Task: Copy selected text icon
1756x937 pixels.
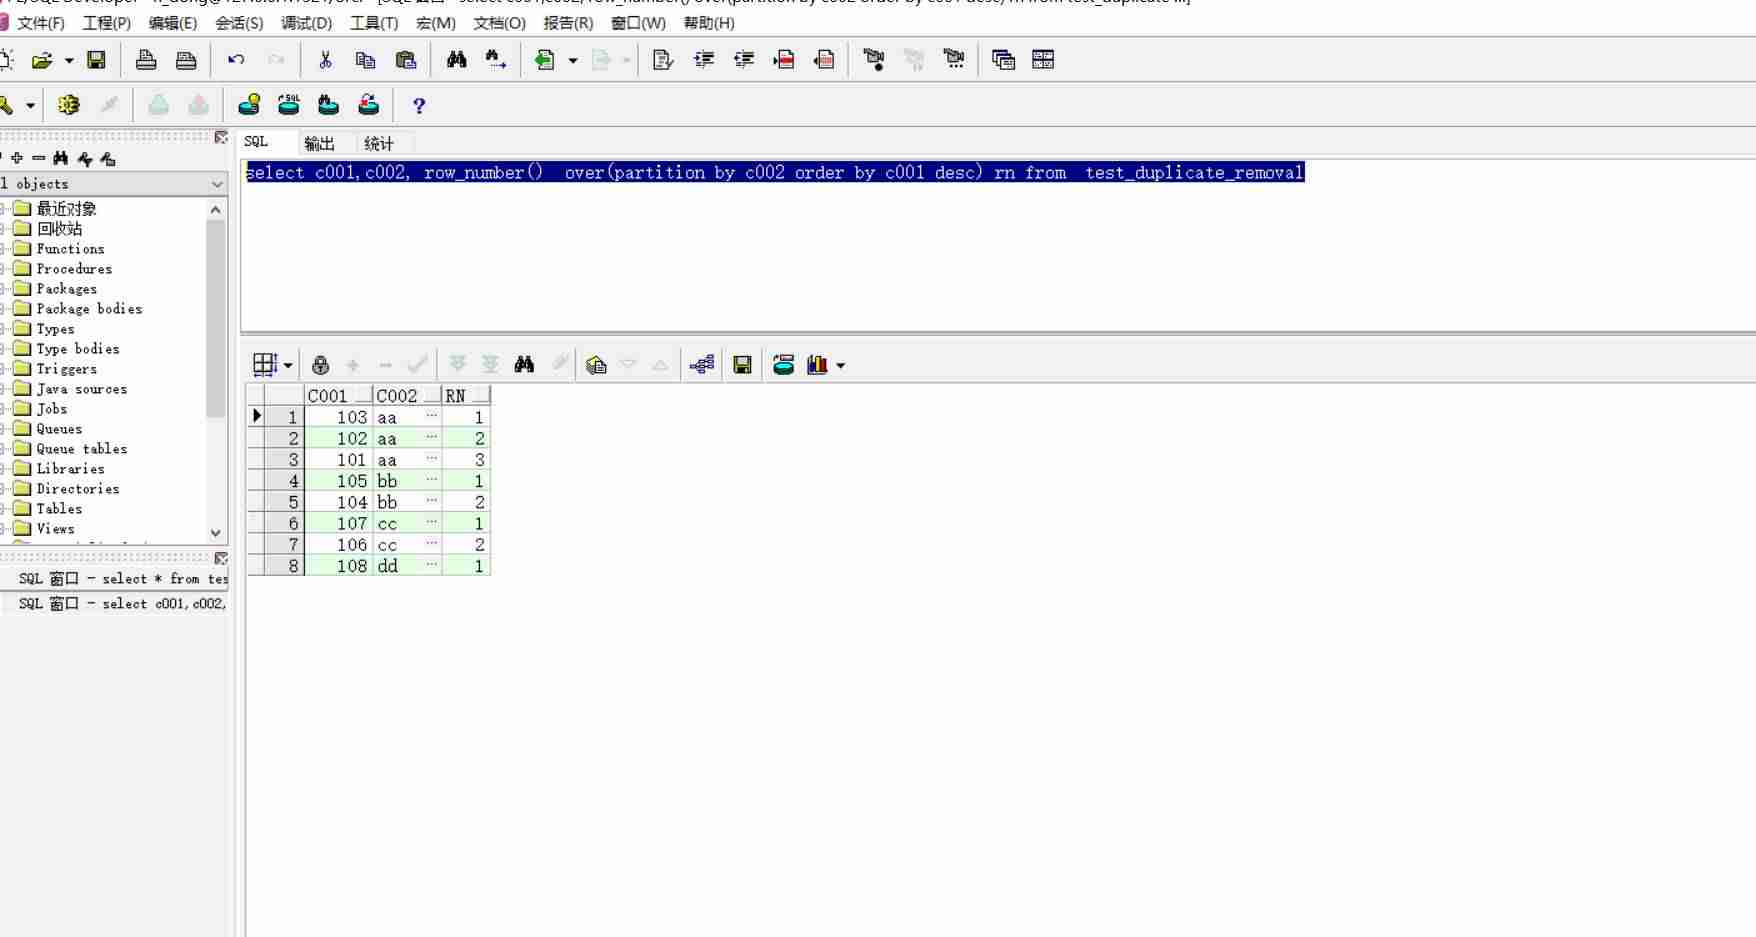Action: tap(365, 60)
